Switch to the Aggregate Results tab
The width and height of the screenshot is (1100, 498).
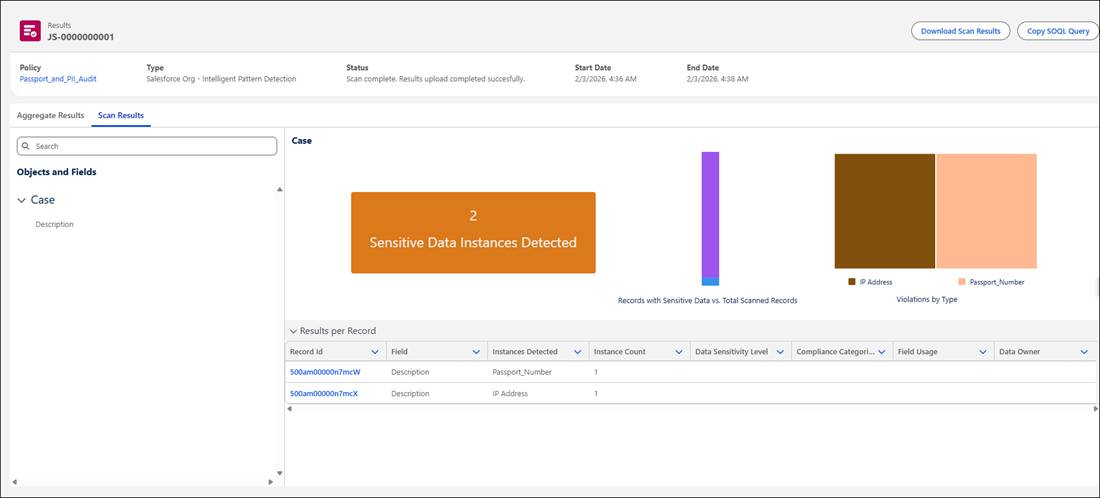pos(51,115)
